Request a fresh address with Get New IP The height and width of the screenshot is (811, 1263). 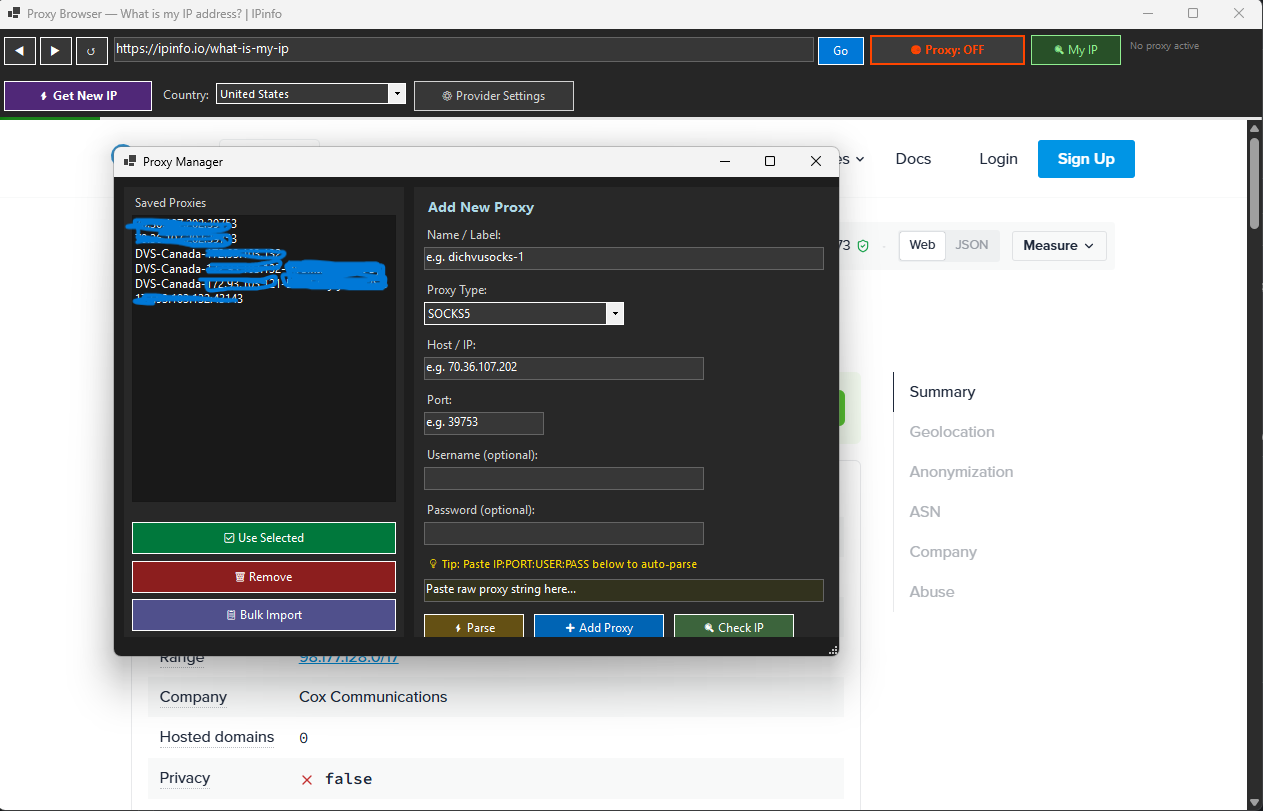click(x=78, y=96)
